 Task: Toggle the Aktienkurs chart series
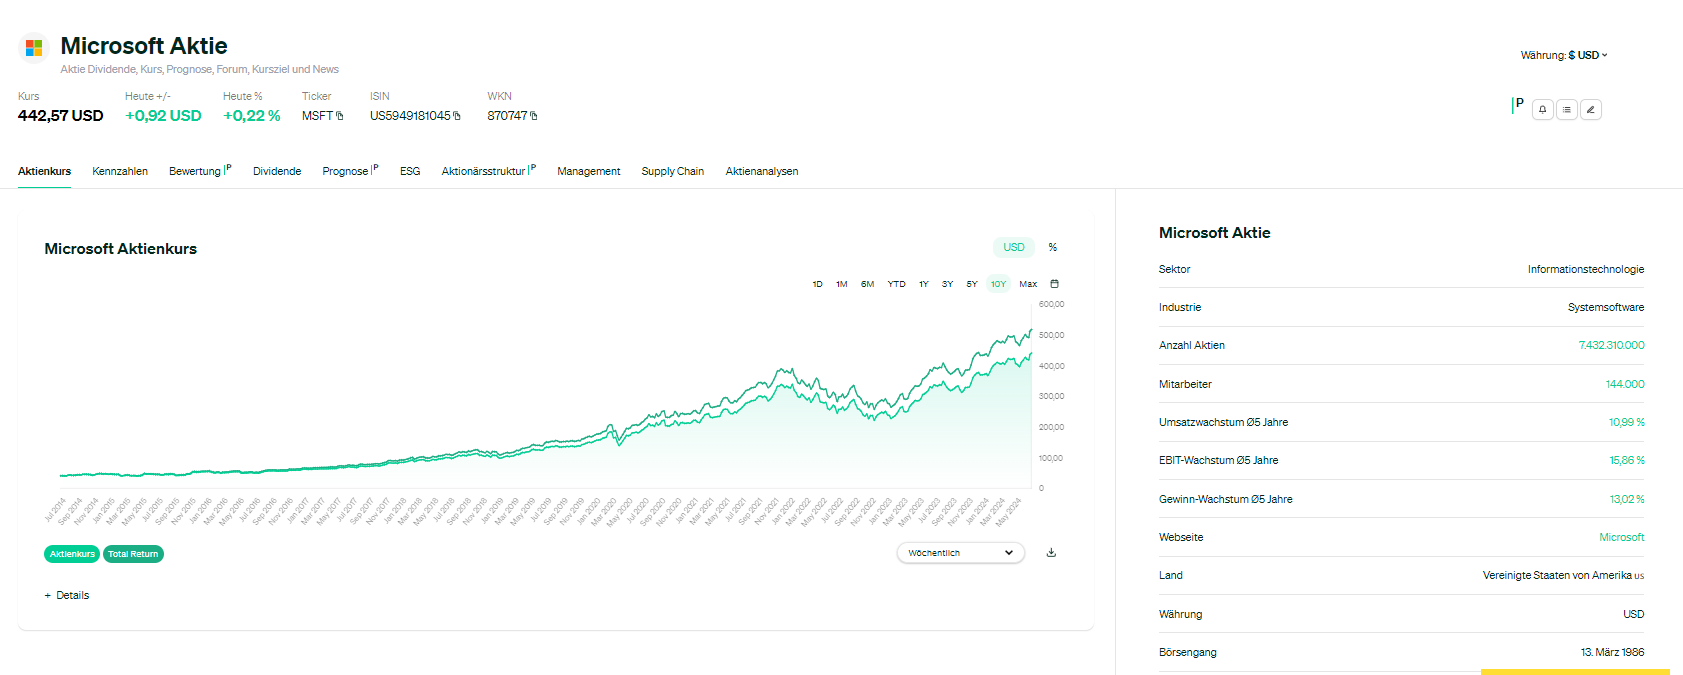tap(72, 554)
